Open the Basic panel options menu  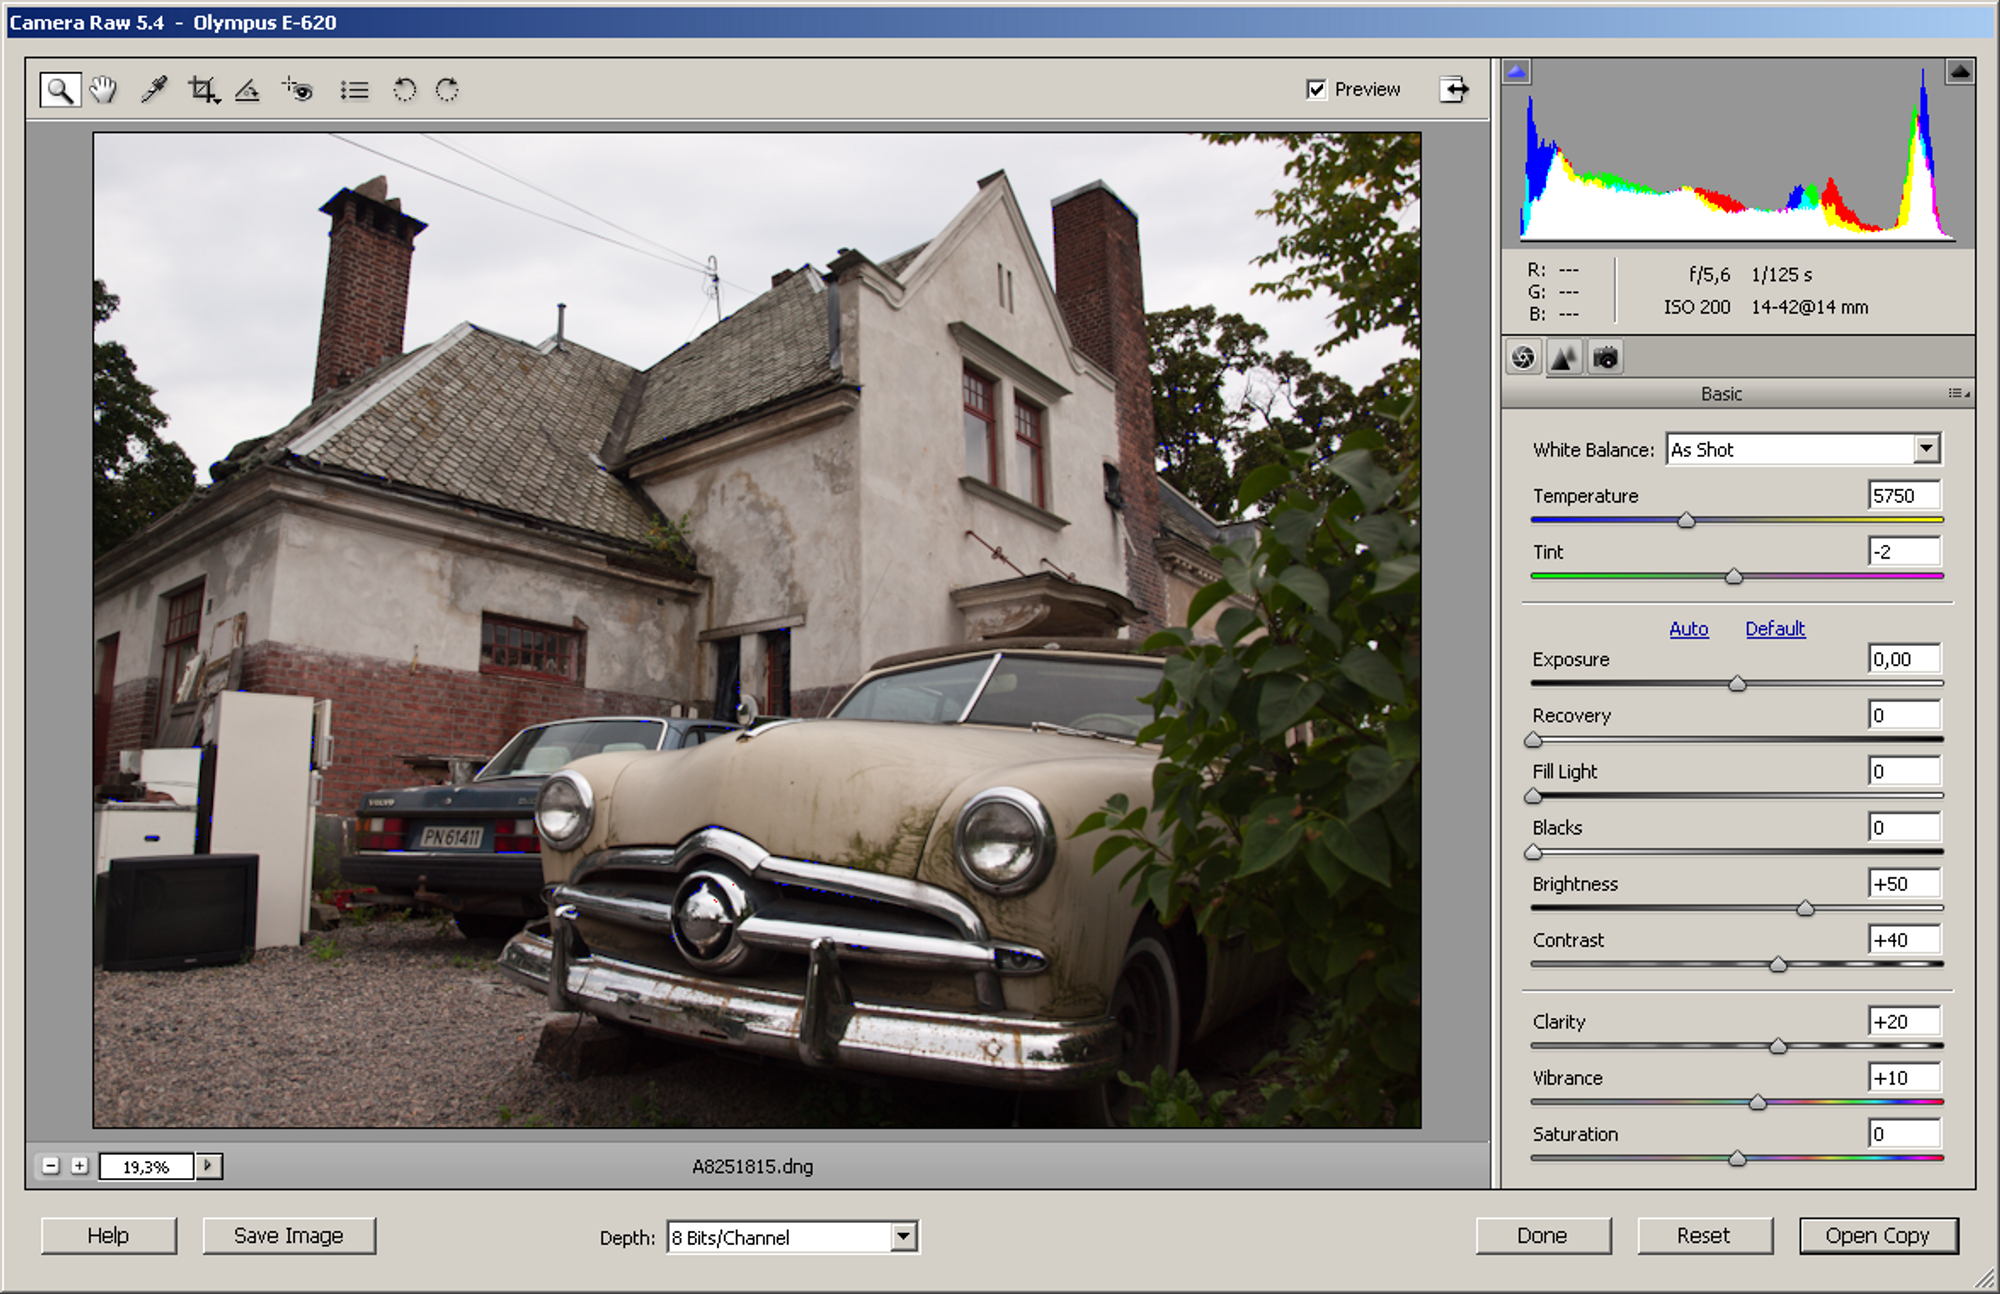(1959, 394)
